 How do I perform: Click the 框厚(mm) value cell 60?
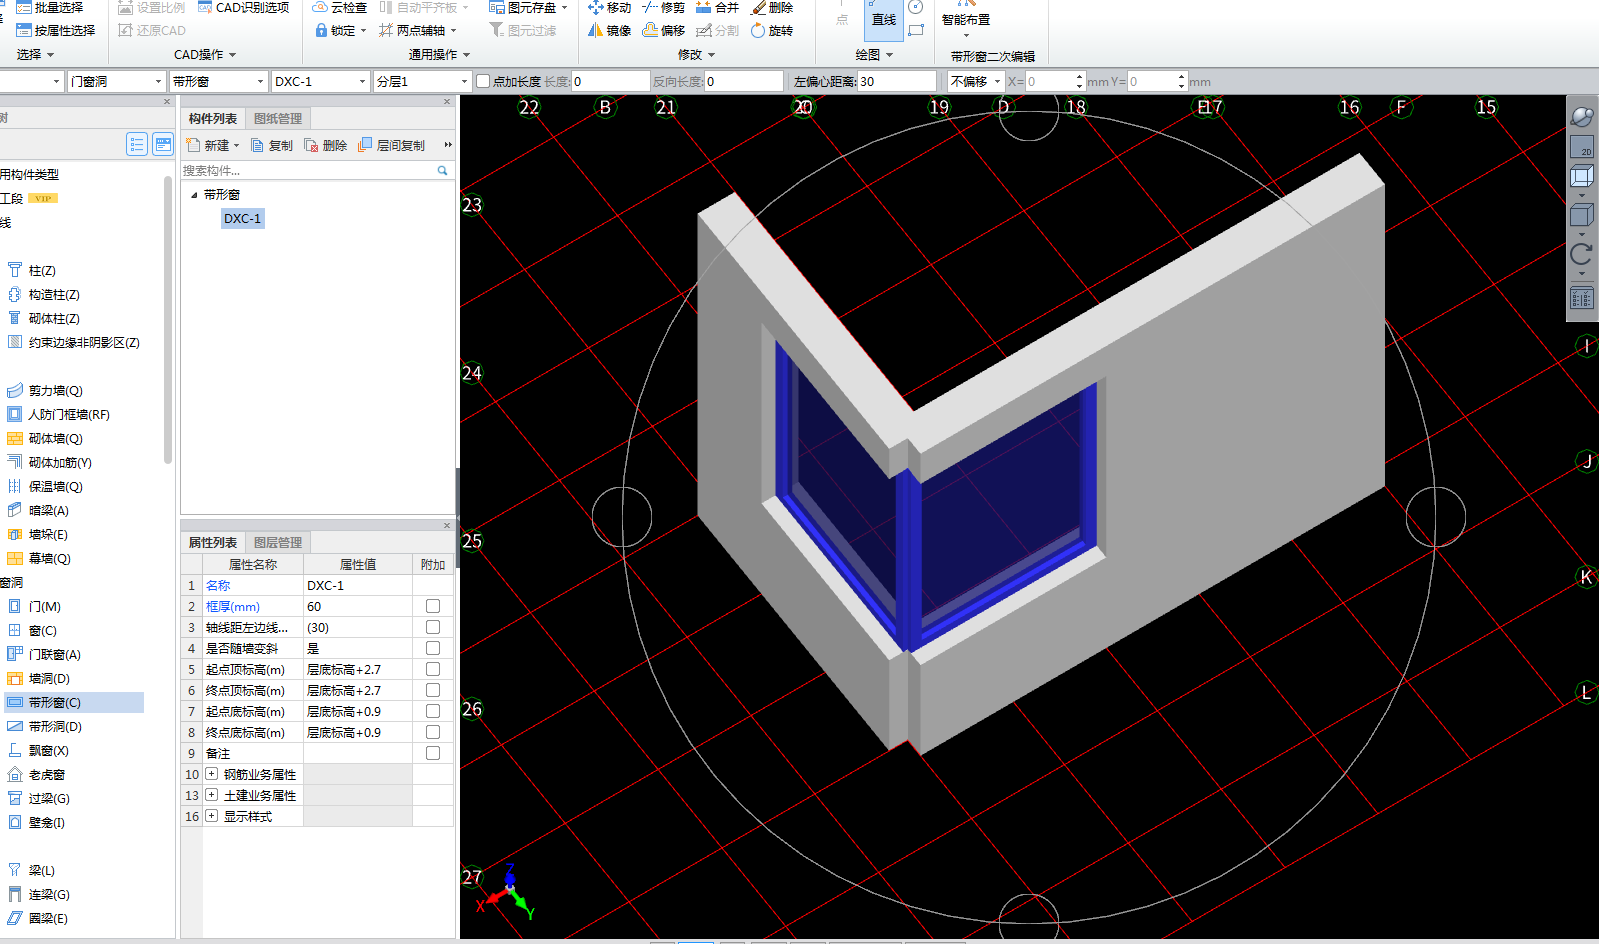[358, 606]
